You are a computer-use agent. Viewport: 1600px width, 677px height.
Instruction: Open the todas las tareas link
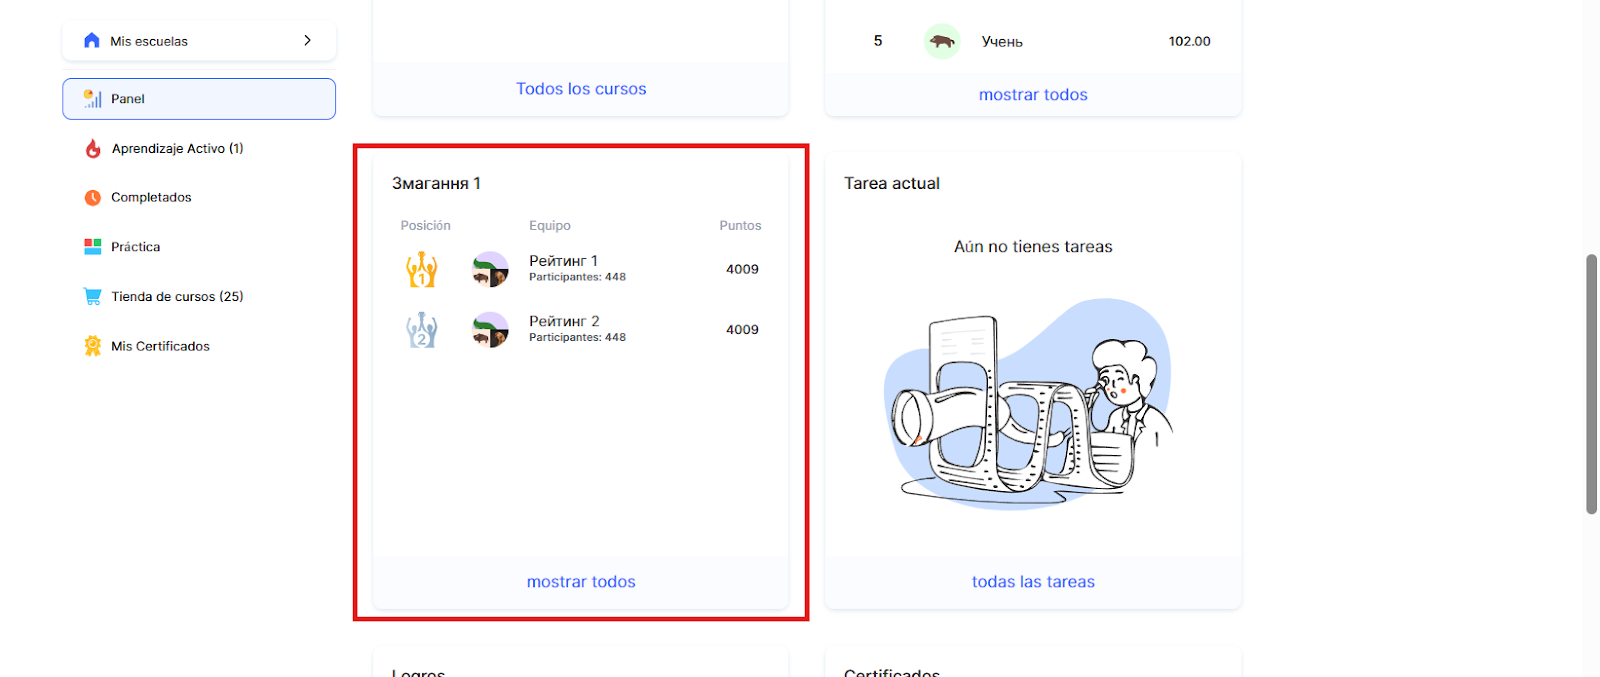(x=1033, y=582)
